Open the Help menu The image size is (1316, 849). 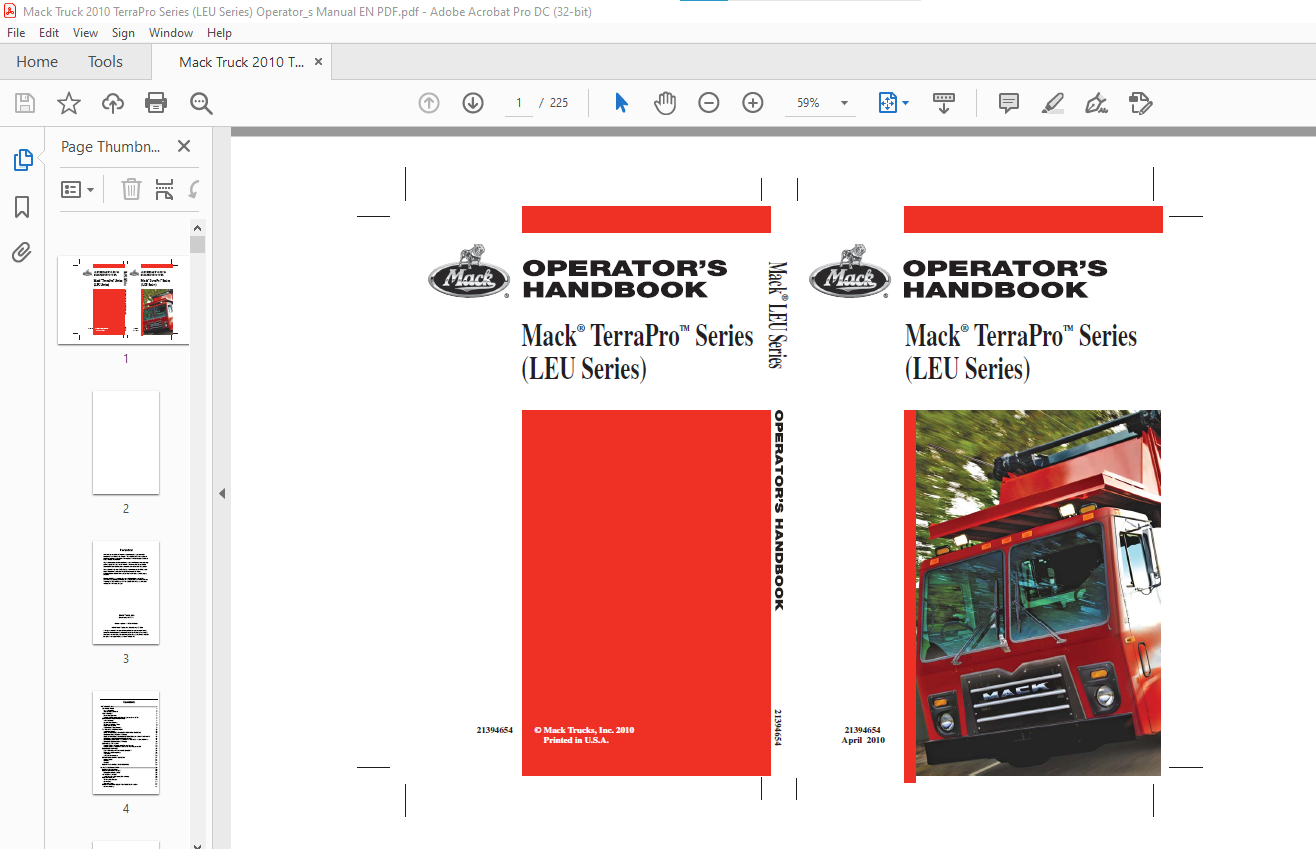click(x=219, y=33)
